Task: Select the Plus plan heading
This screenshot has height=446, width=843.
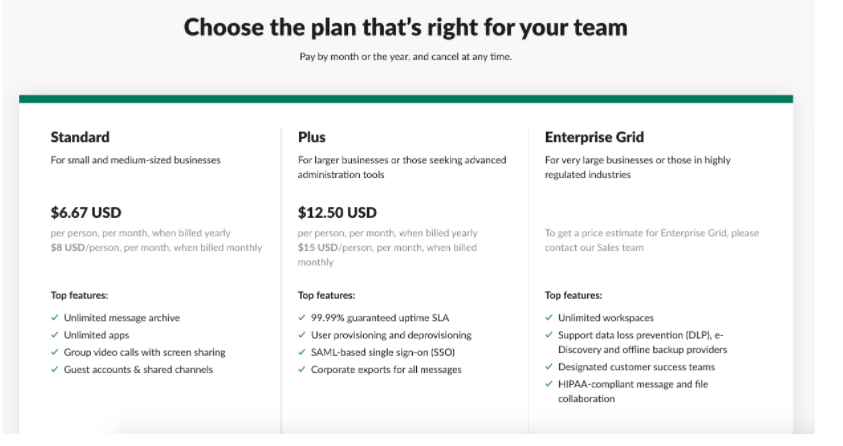Action: tap(311, 137)
